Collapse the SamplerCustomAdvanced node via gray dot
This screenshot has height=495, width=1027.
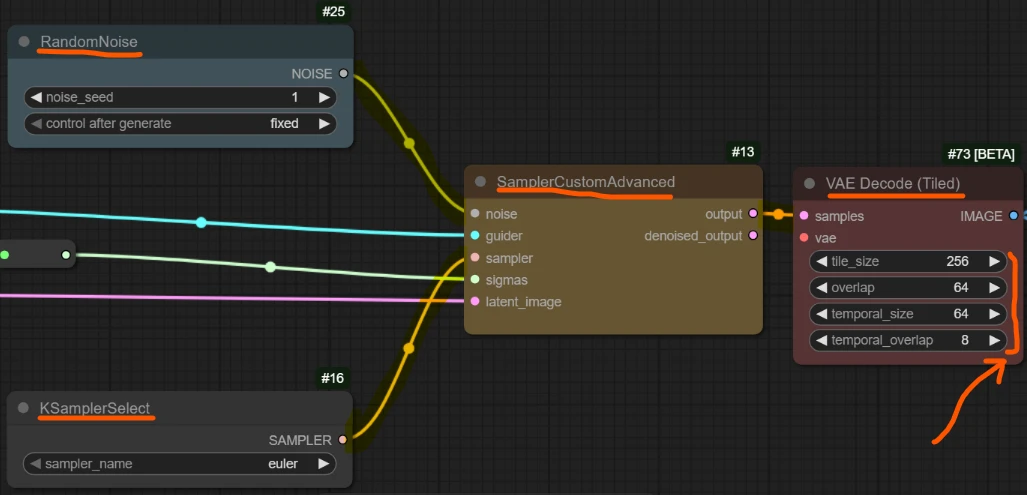tap(480, 182)
